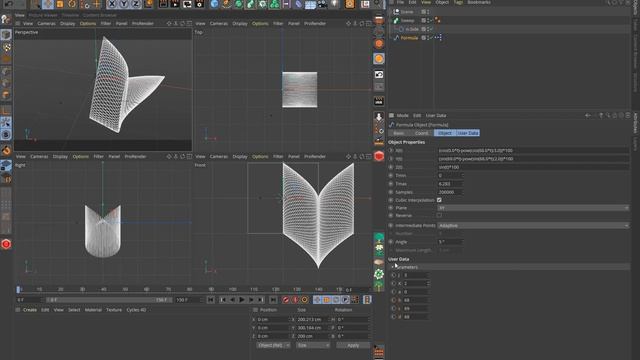The height and width of the screenshot is (360, 640).
Task: Open the Cycles 4D menu in Material Manager
Action: coord(136,310)
